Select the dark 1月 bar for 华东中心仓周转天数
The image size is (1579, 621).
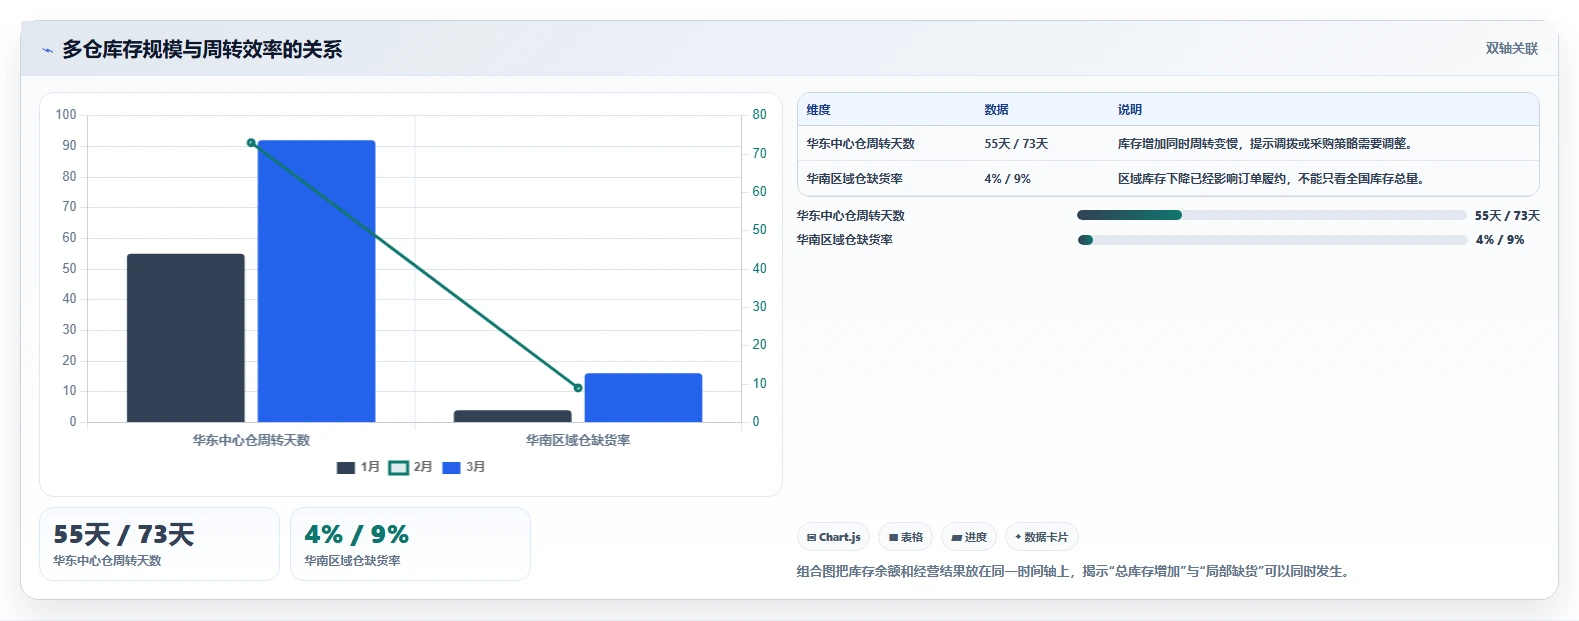point(186,338)
